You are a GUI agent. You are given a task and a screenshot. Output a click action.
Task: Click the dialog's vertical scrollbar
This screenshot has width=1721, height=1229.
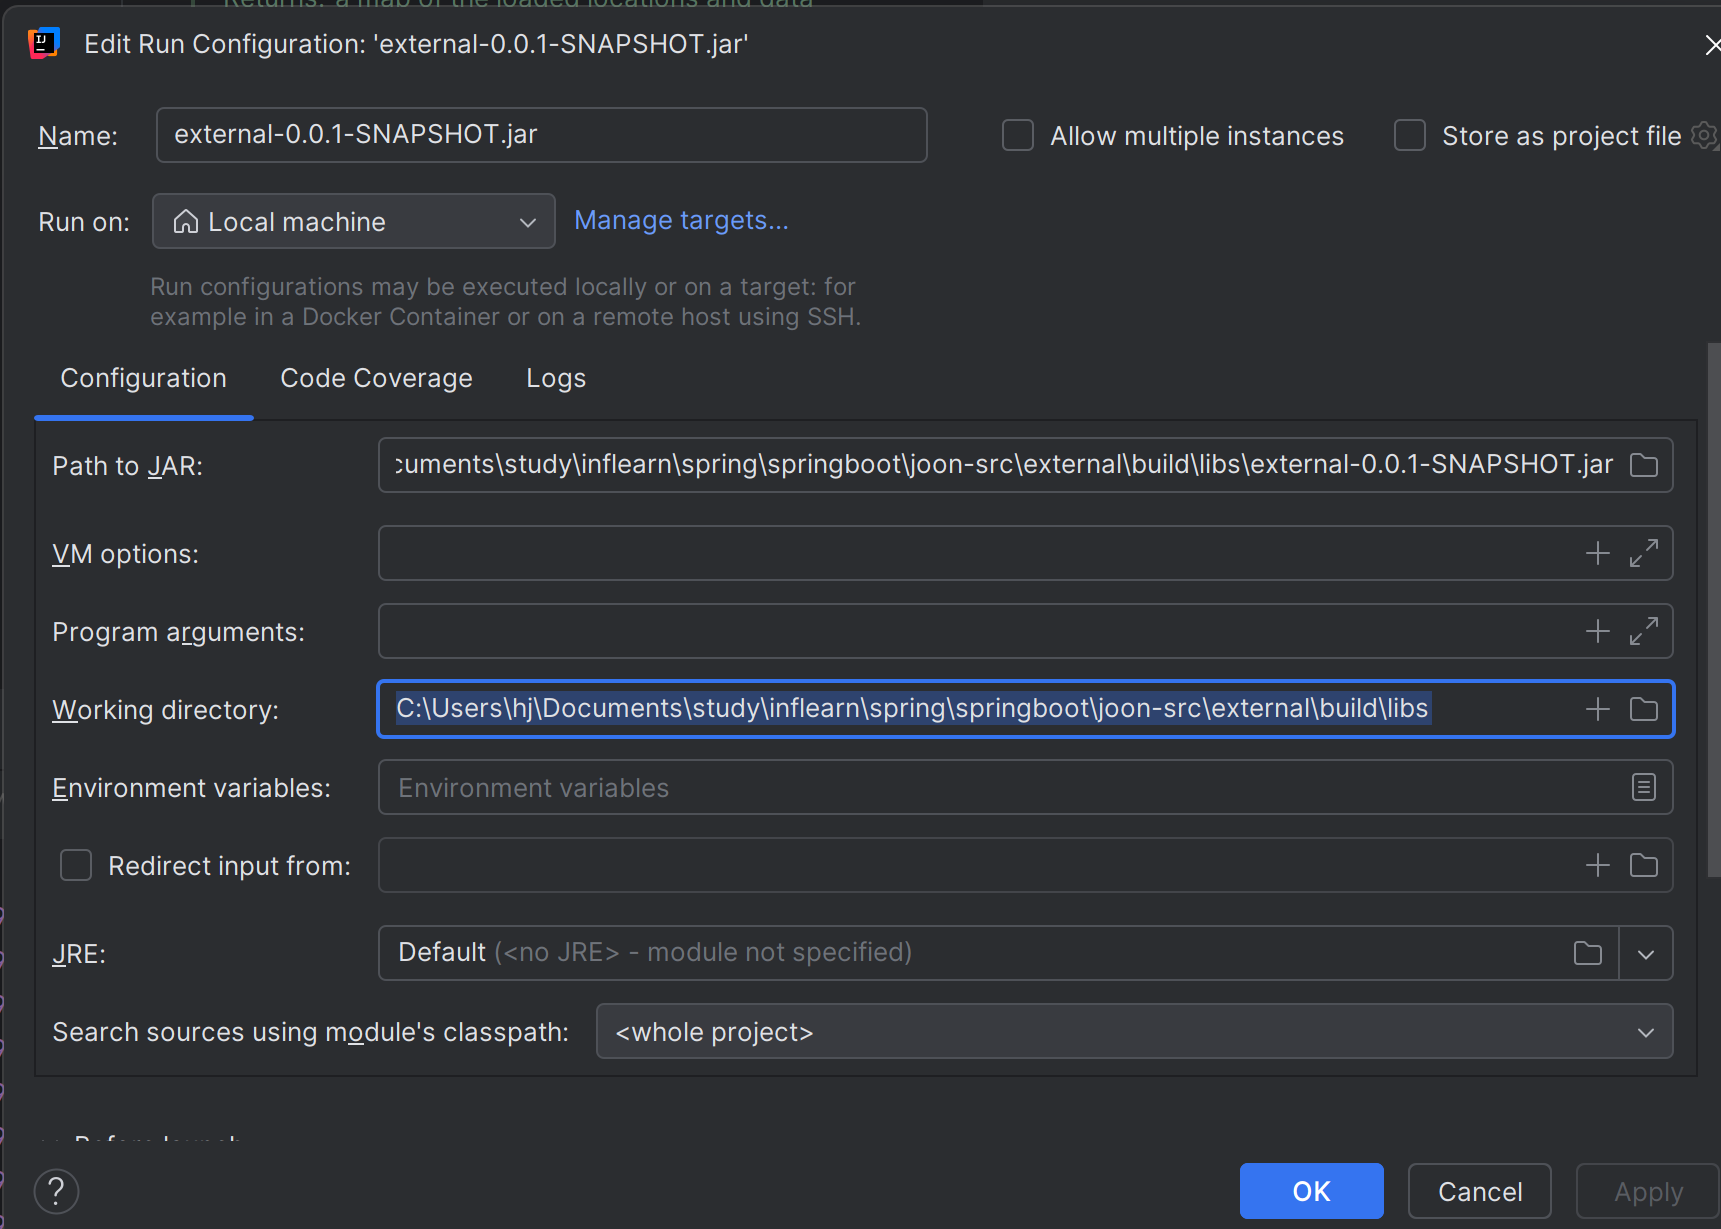1714,610
